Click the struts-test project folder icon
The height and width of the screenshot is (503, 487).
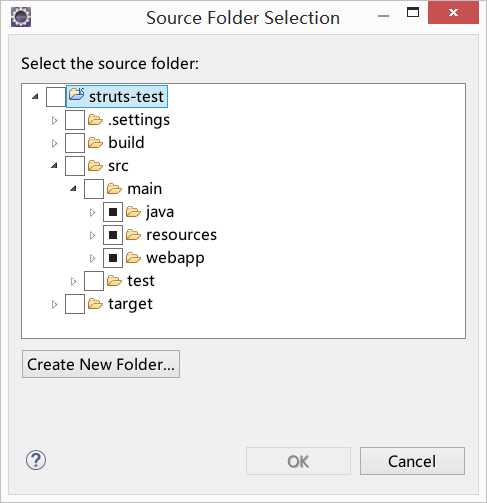pyautogui.click(x=77, y=95)
